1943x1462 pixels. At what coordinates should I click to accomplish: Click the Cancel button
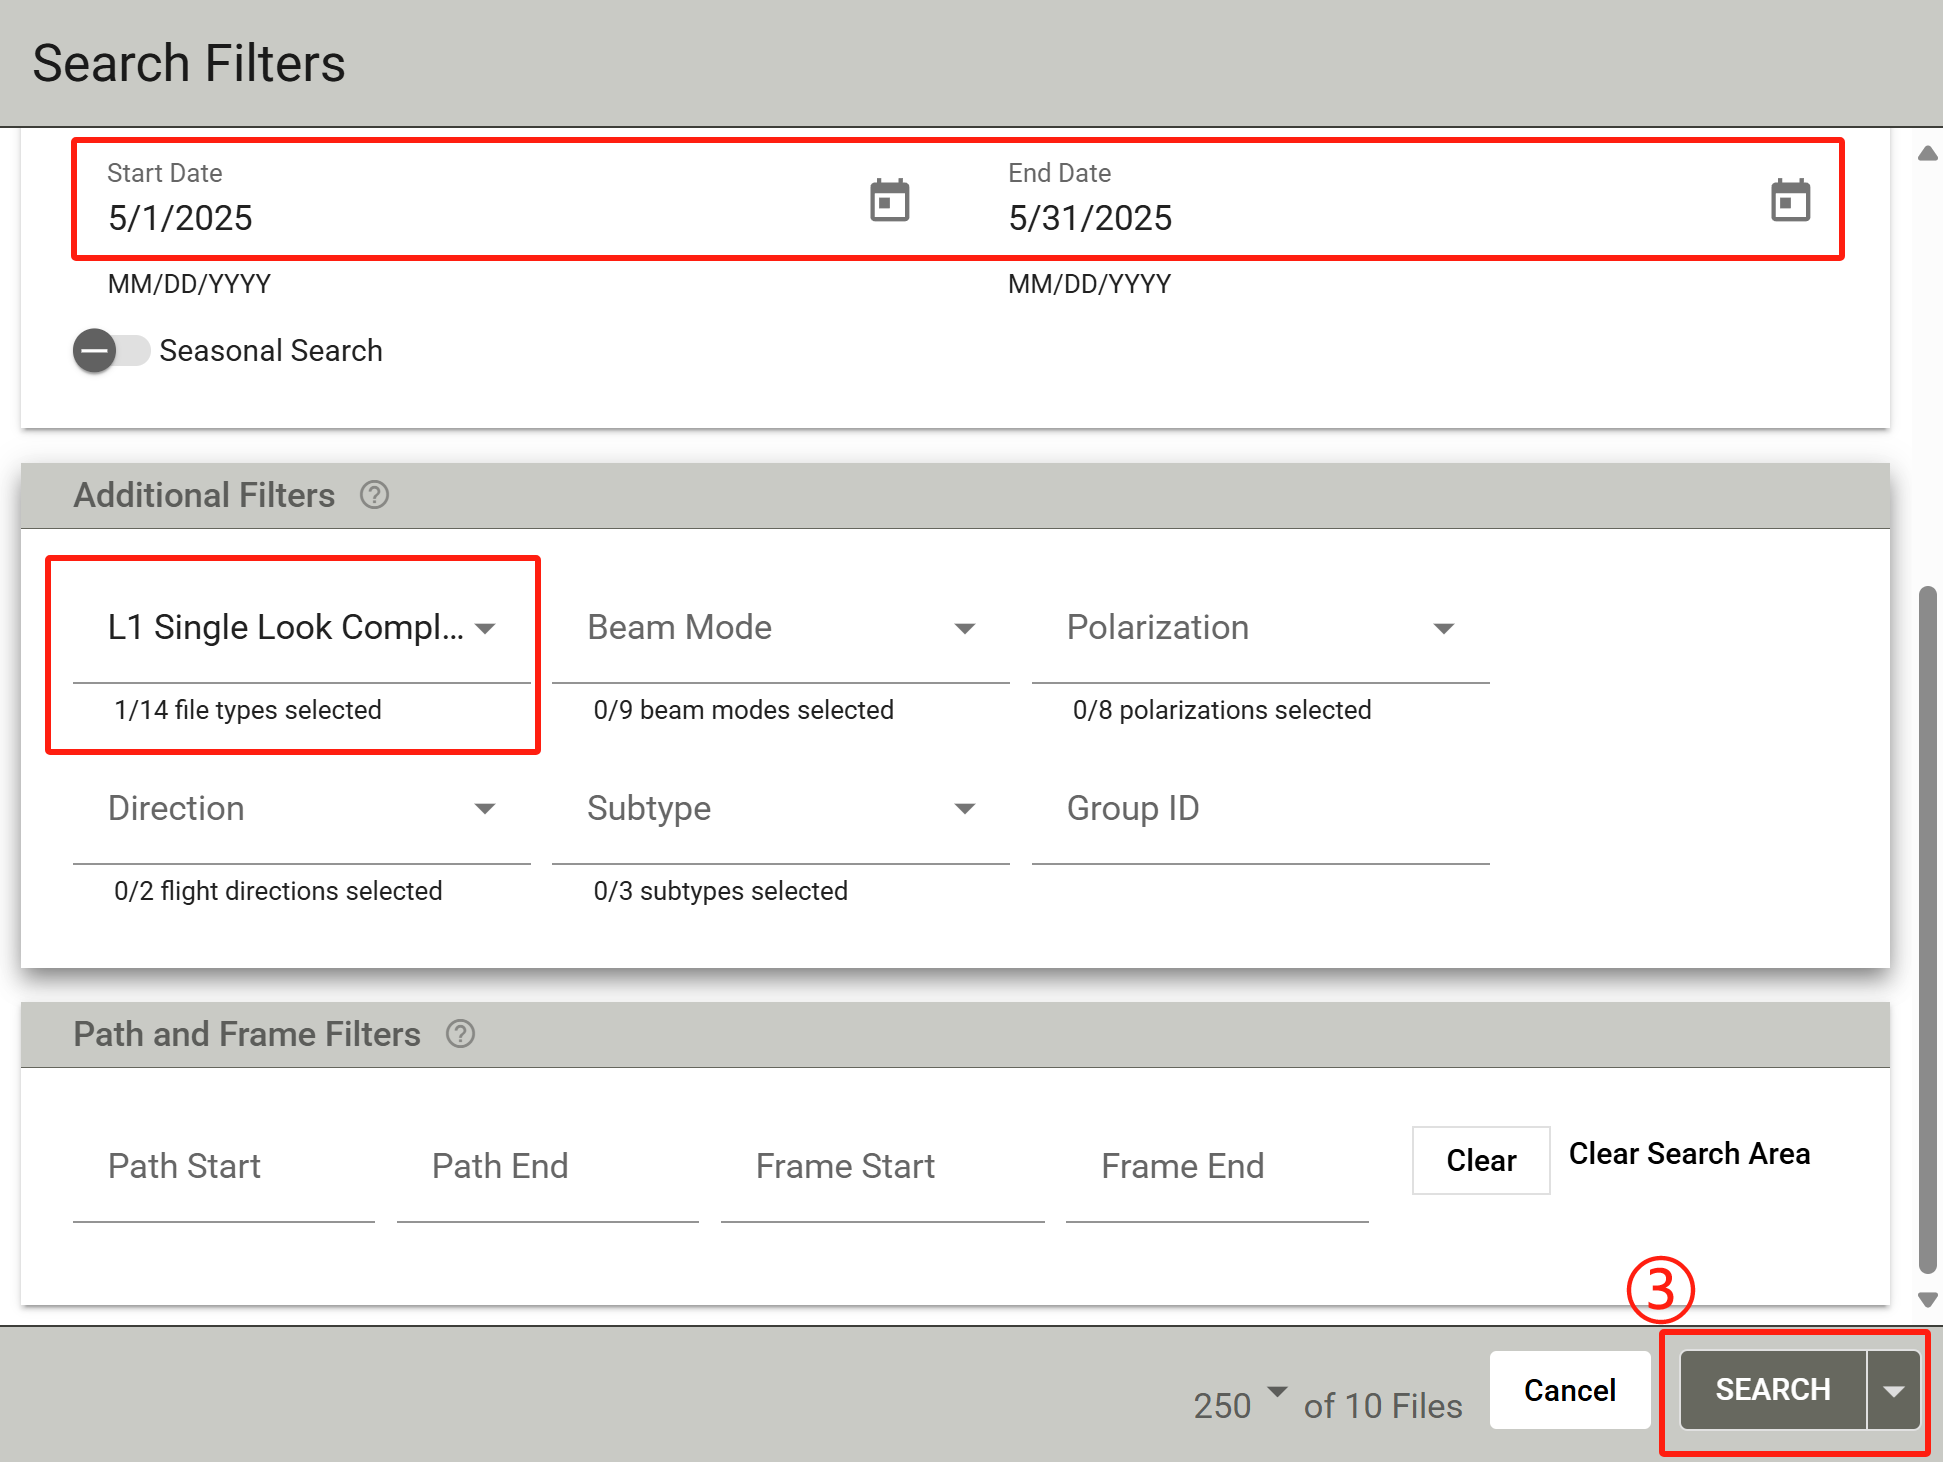coord(1569,1390)
